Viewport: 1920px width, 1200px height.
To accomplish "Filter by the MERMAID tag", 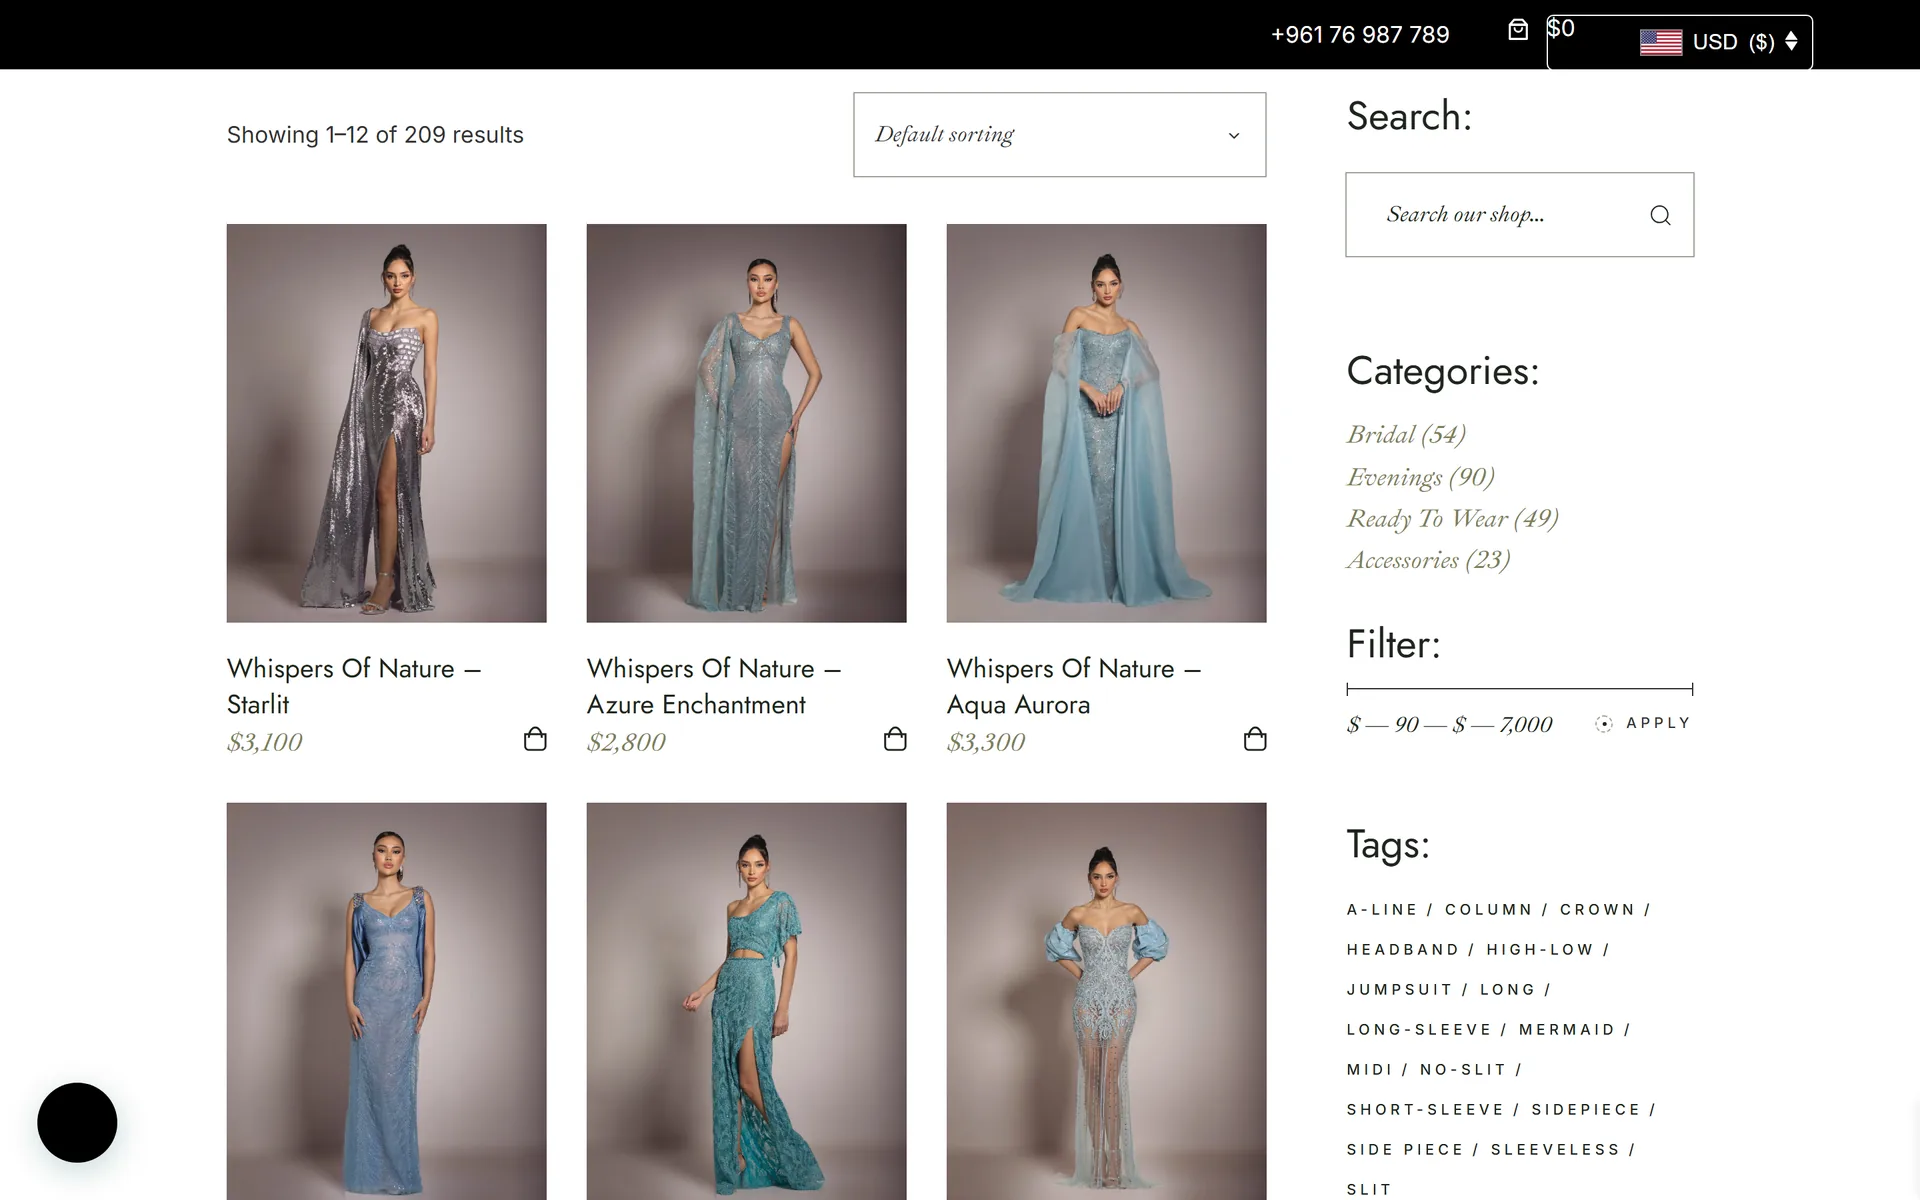I will click(1566, 1030).
